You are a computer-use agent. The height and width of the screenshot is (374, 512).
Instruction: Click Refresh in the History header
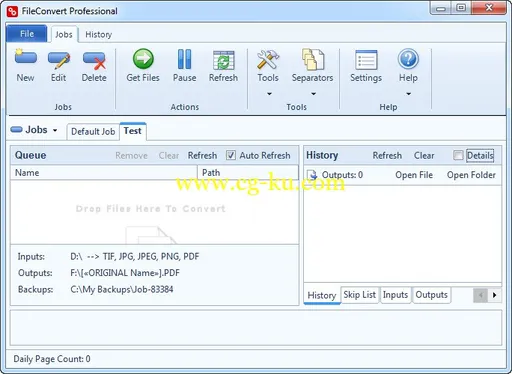point(387,156)
